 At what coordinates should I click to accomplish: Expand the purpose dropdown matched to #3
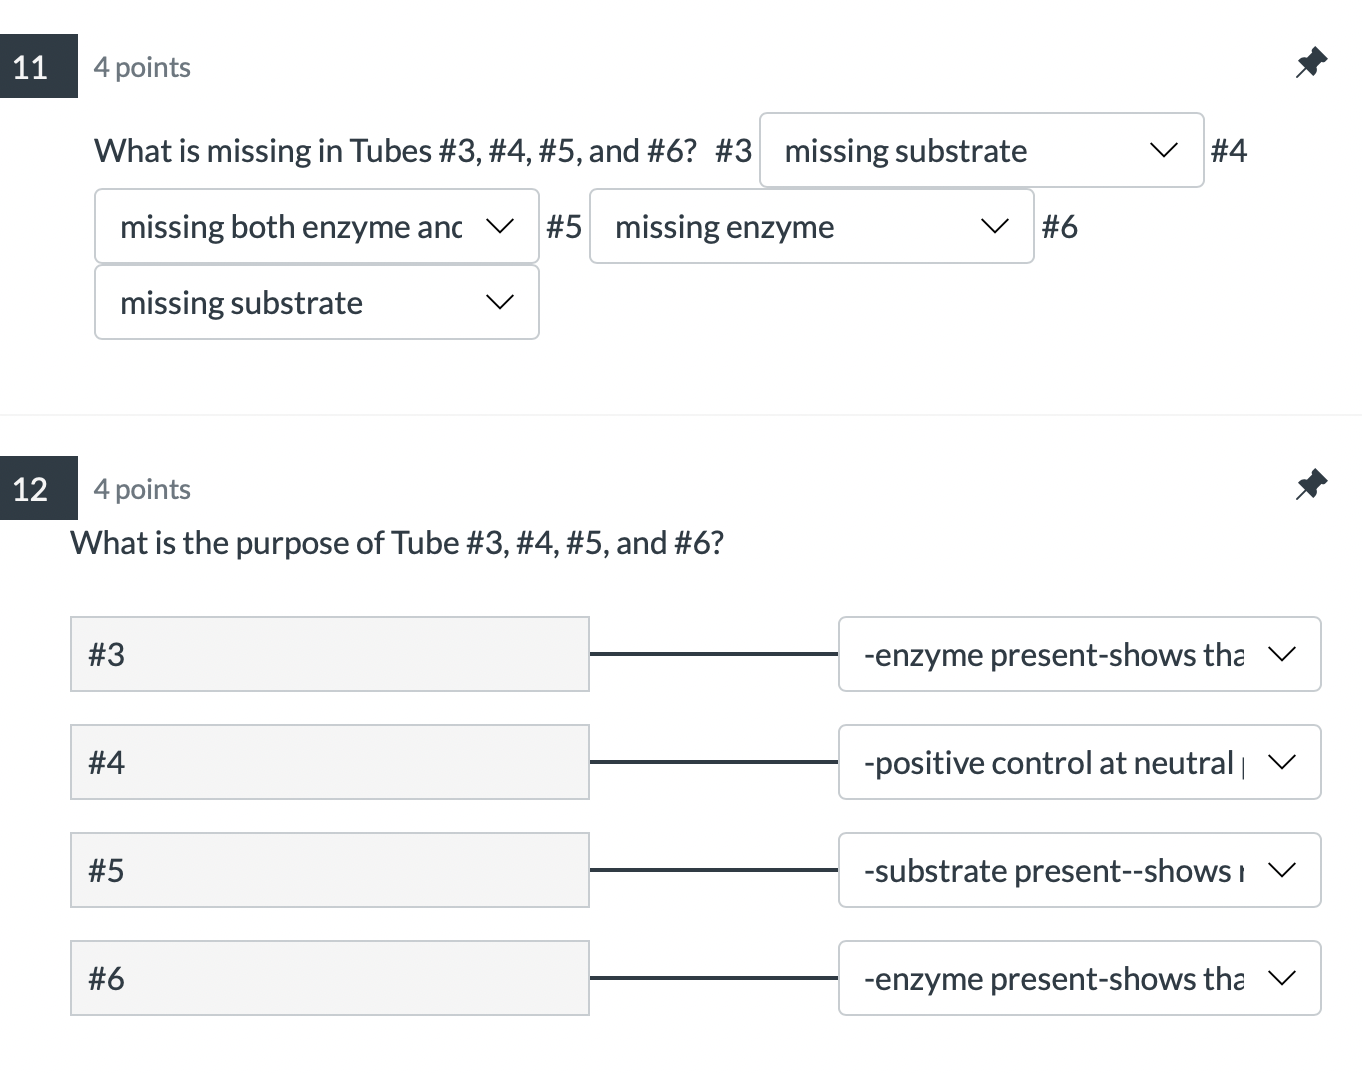click(1080, 654)
